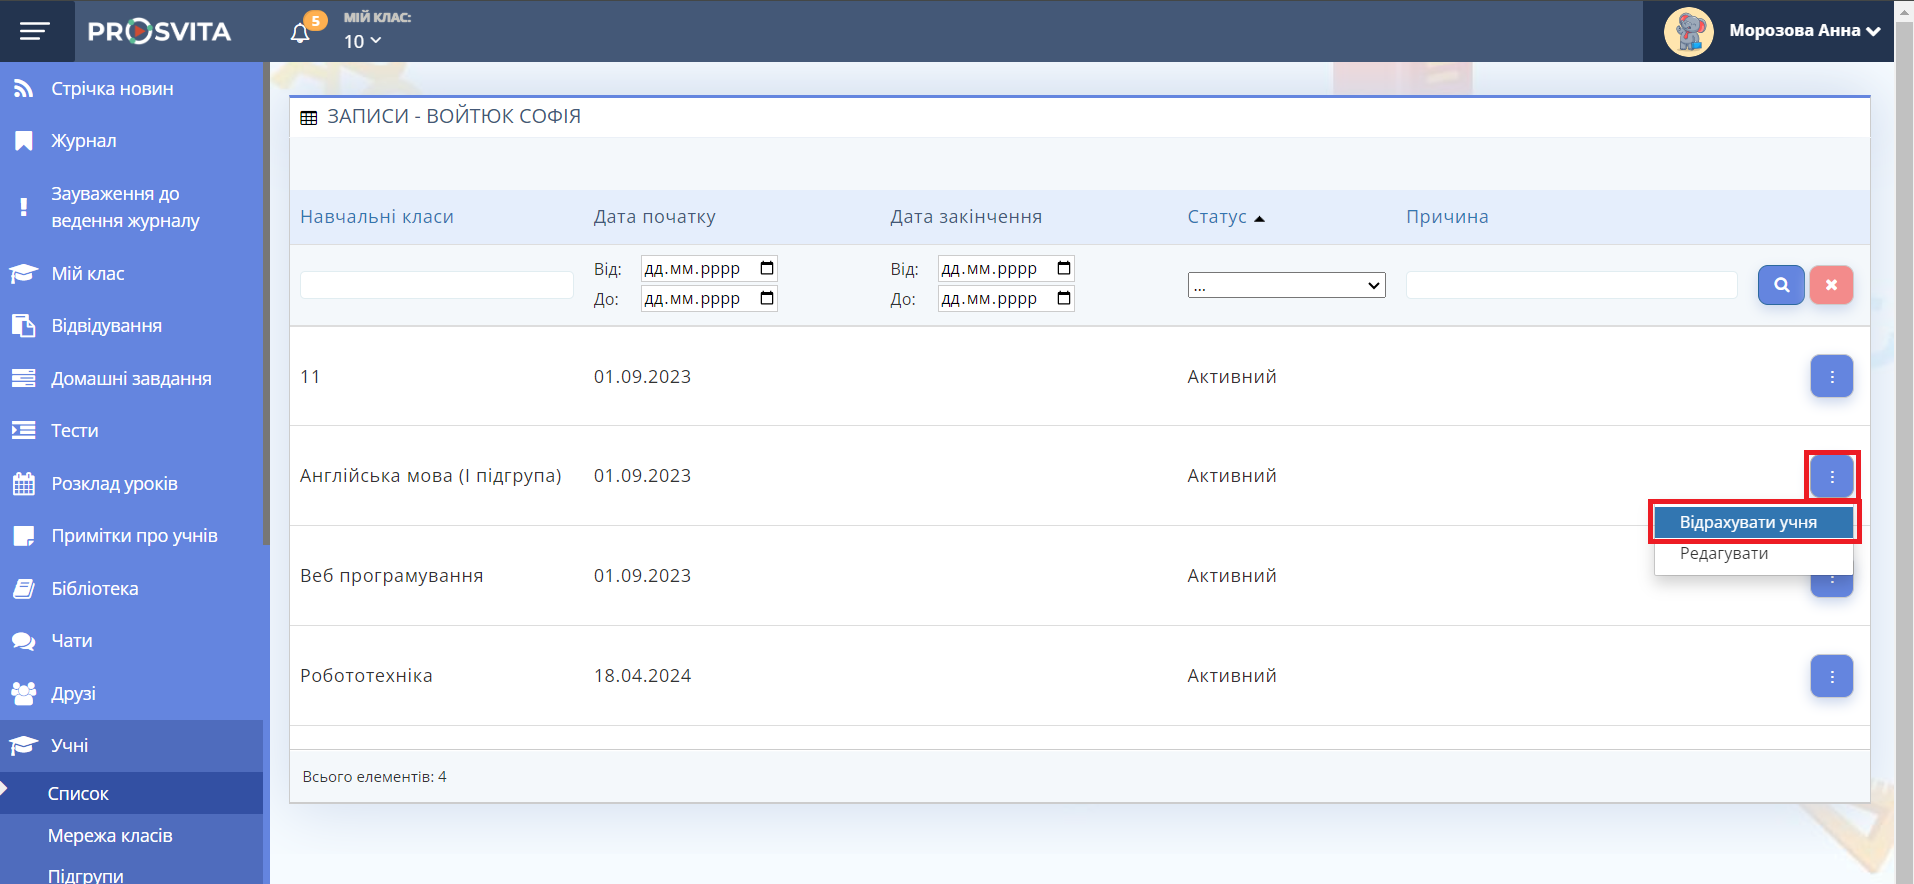This screenshot has width=1914, height=884.
Task: Click the blue search filter button
Action: [1781, 285]
